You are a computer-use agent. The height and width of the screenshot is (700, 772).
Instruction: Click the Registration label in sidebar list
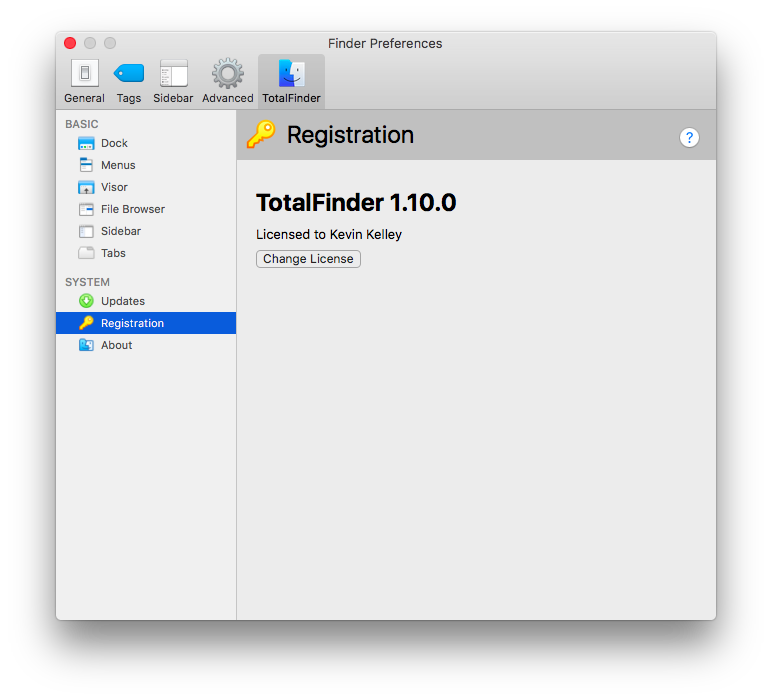132,323
